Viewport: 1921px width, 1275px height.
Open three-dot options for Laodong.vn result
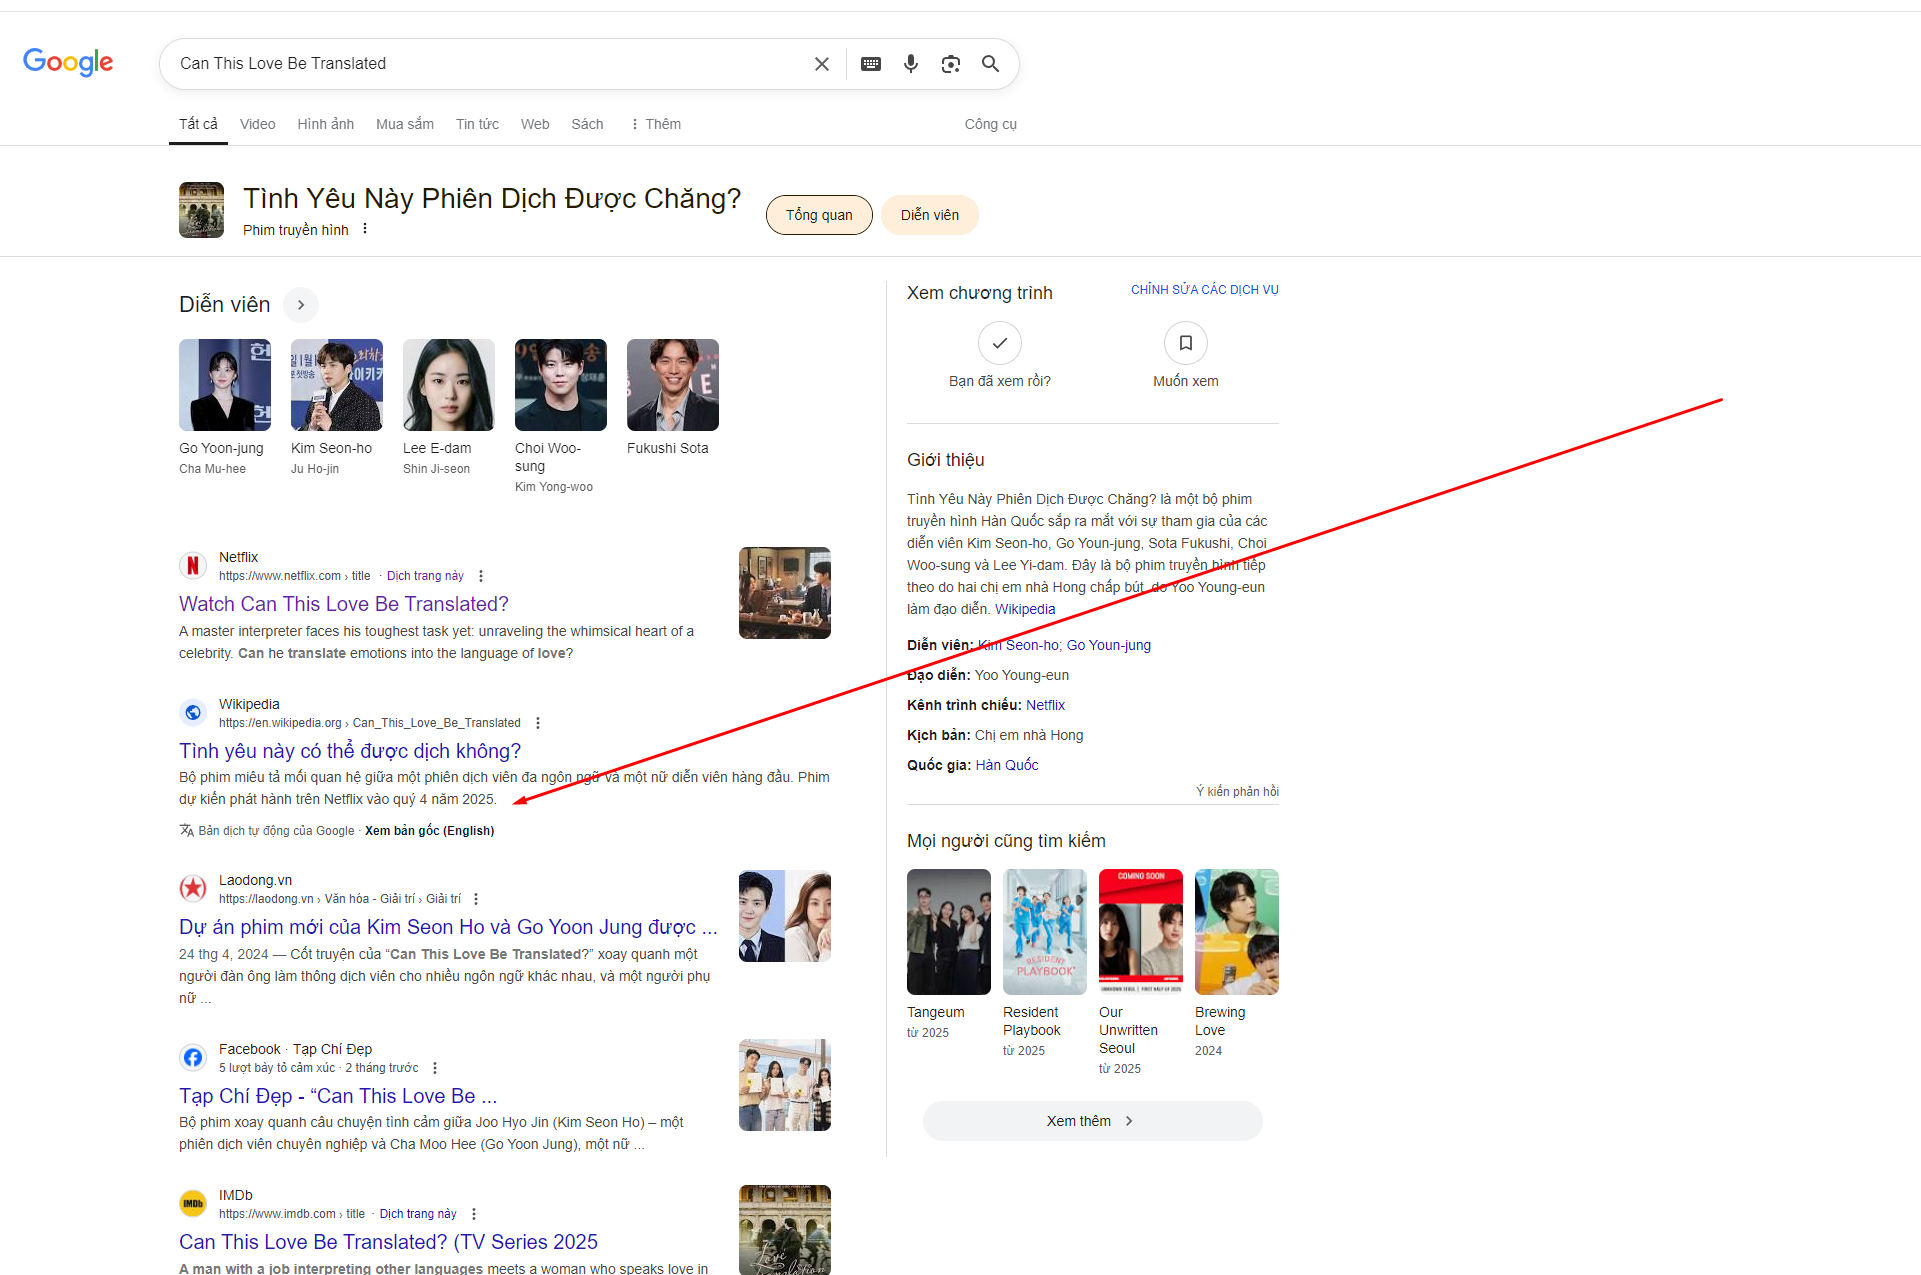476,899
